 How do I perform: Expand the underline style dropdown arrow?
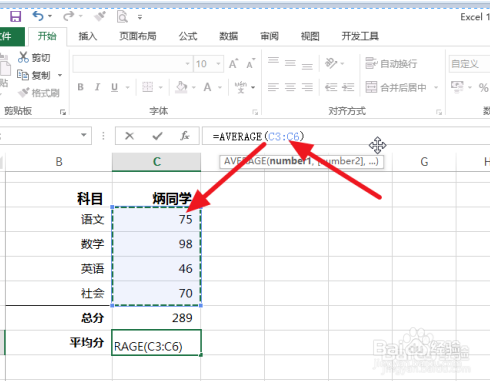coord(127,88)
